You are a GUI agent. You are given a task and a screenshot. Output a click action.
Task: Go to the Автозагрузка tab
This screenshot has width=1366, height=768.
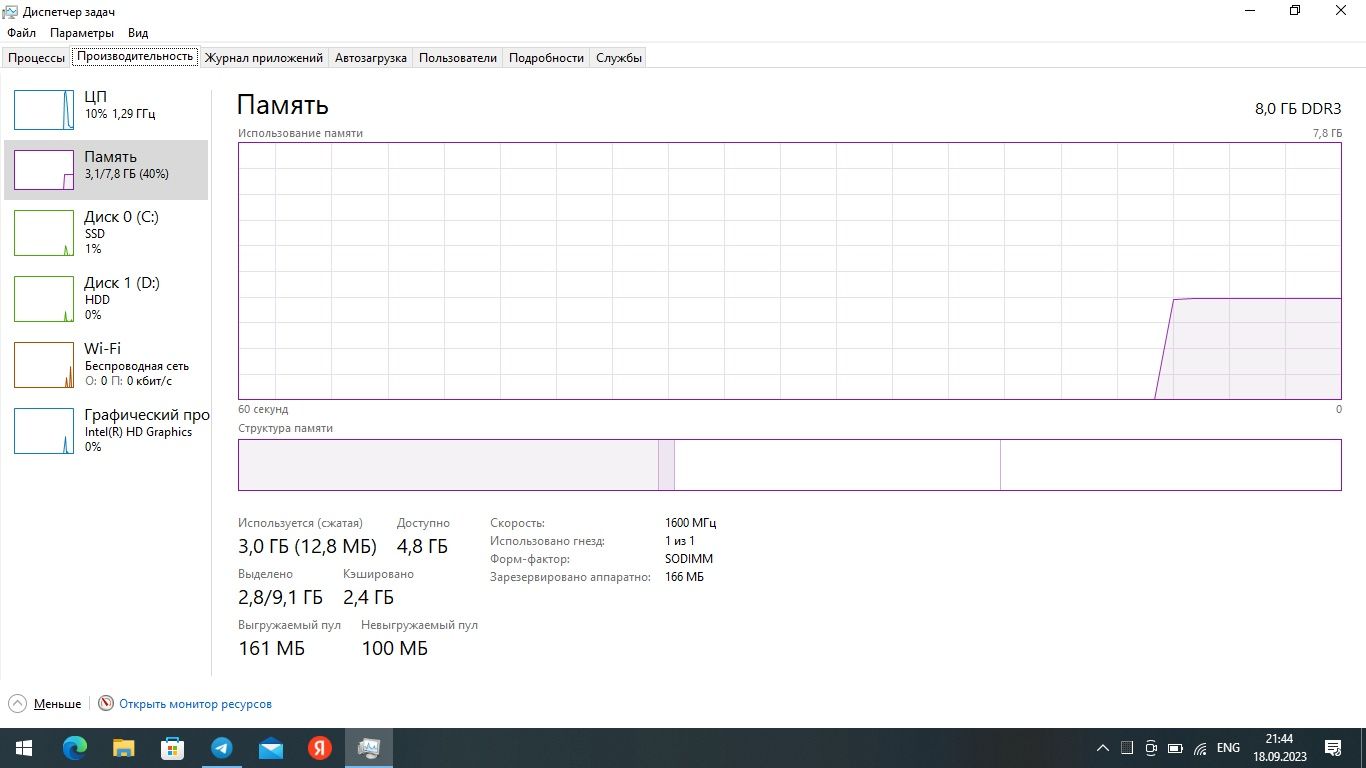(x=371, y=58)
